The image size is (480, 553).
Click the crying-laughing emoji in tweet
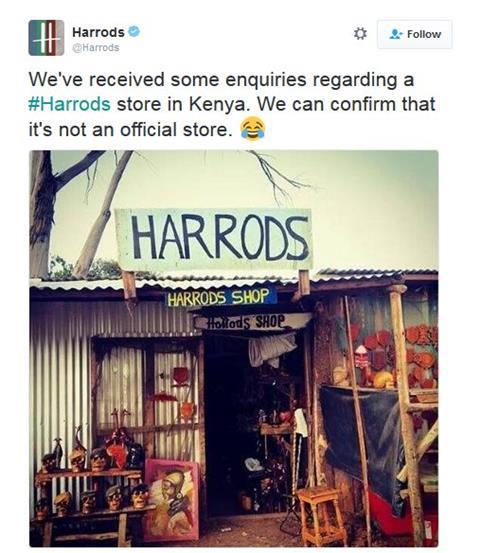253,129
